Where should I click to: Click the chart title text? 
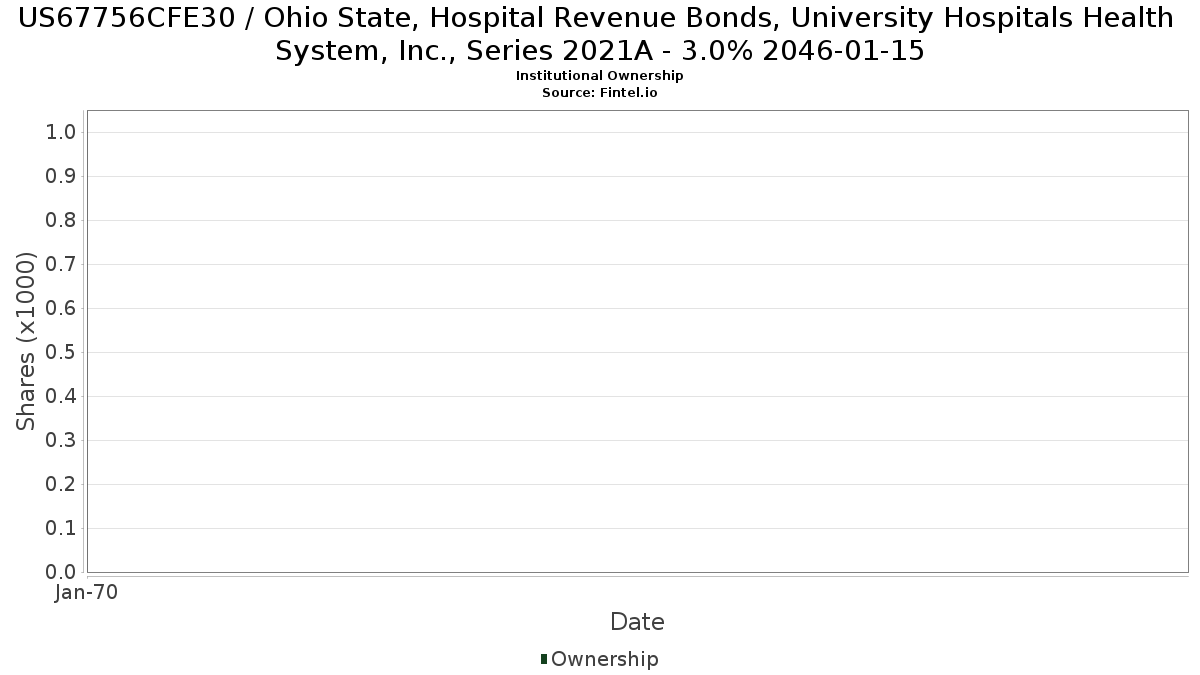[x=599, y=34]
